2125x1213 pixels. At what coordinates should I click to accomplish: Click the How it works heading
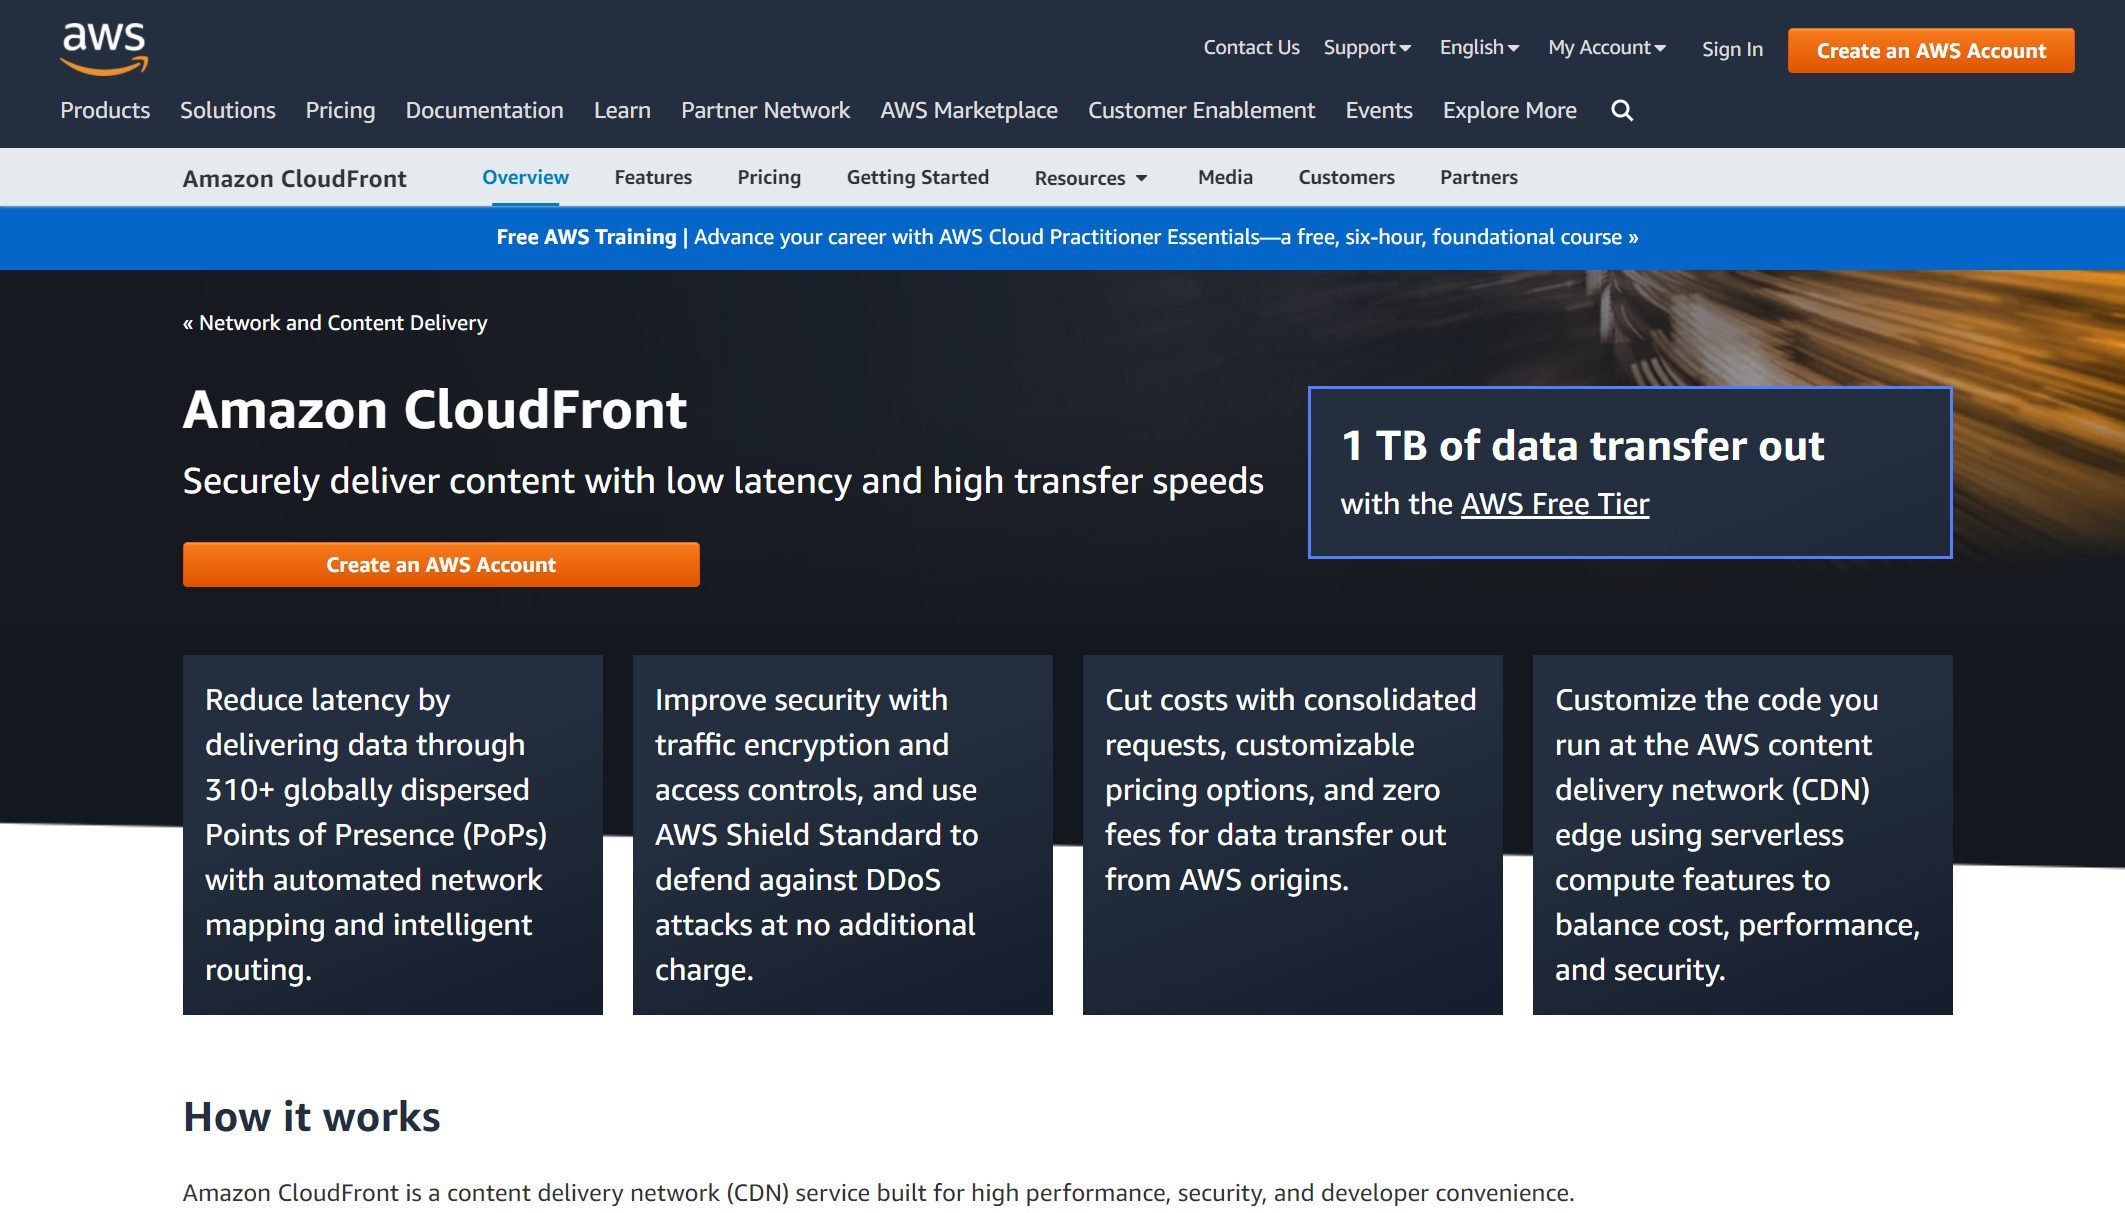(311, 1117)
